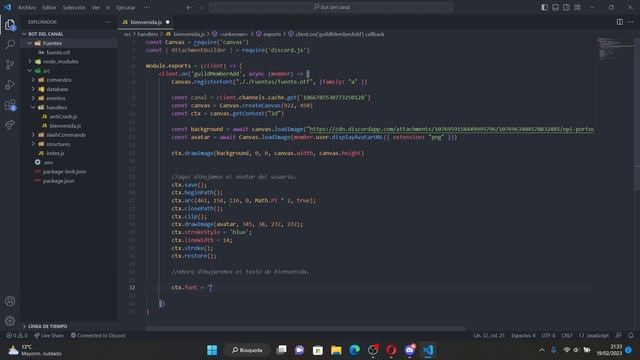The image size is (640, 360).
Task: Change encoding via UTF-8 status item
Action: click(548, 336)
